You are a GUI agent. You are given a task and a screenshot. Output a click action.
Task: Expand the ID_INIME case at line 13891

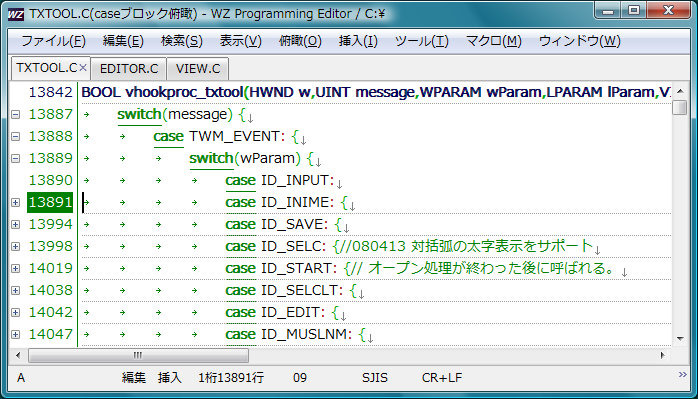click(16, 202)
